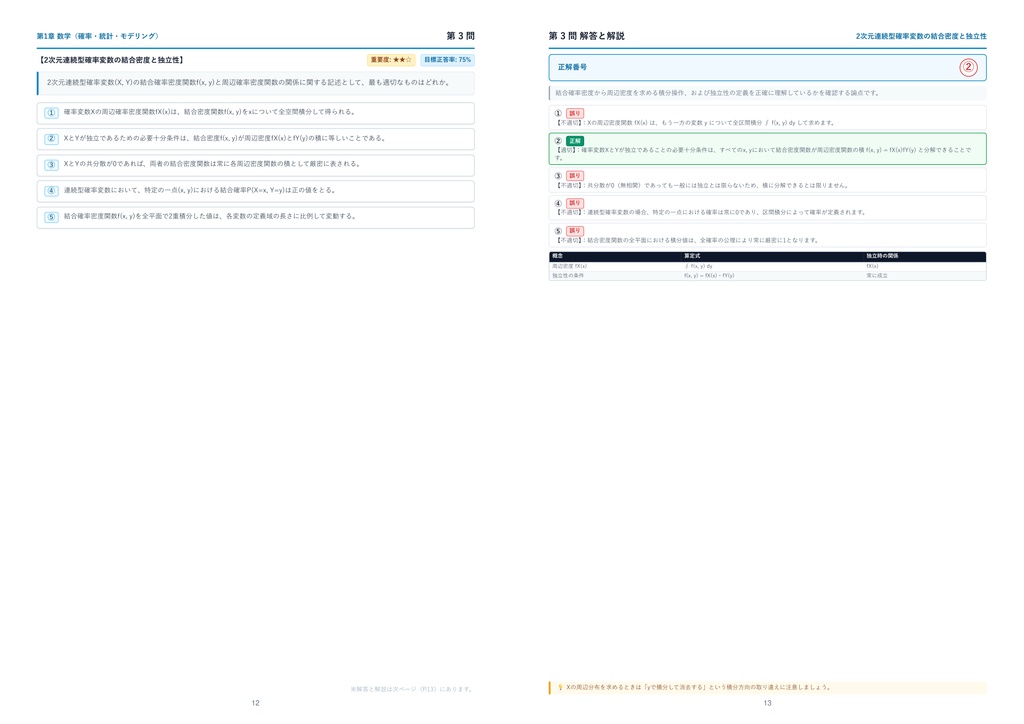Click the 誤り badge beside explanation ③

(575, 176)
